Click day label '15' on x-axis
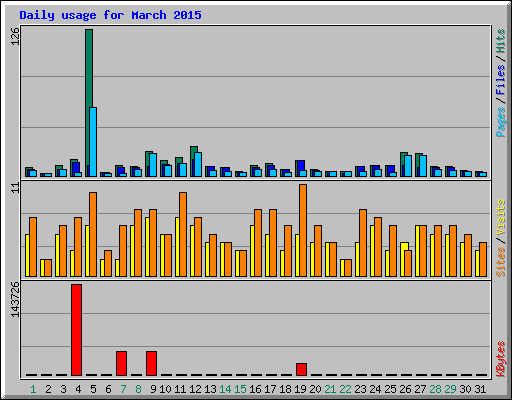 [x=240, y=389]
